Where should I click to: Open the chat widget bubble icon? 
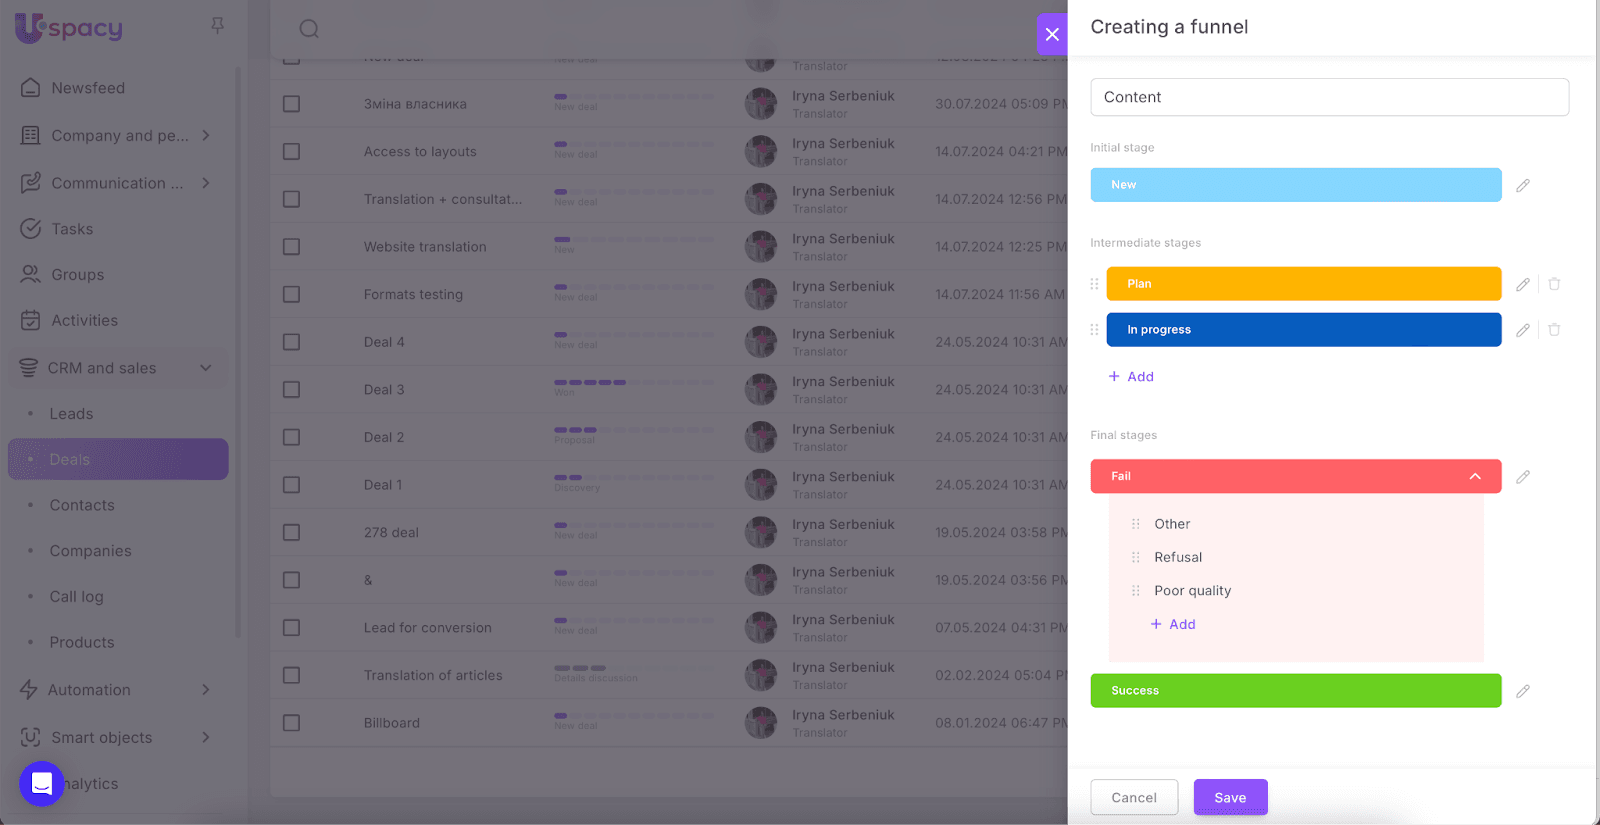click(x=42, y=783)
